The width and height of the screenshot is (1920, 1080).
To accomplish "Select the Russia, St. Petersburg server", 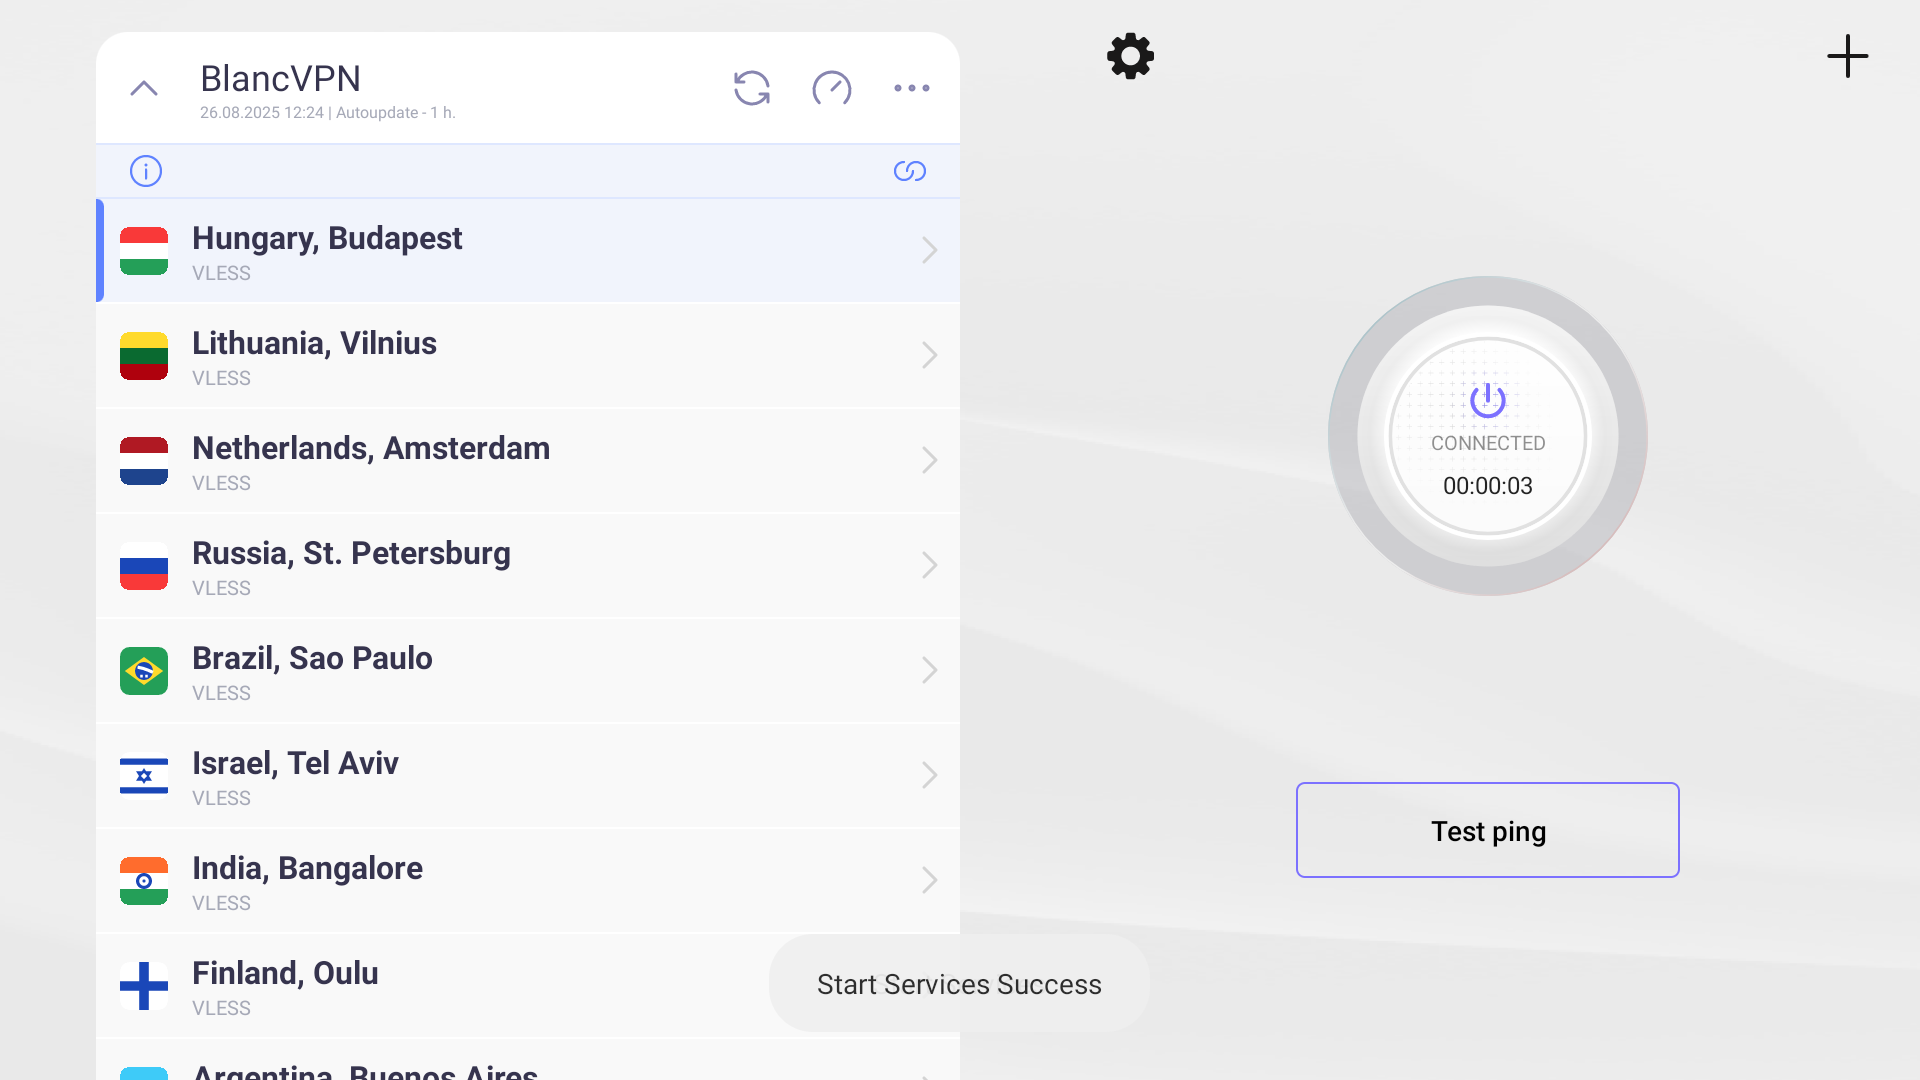I will point(350,565).
